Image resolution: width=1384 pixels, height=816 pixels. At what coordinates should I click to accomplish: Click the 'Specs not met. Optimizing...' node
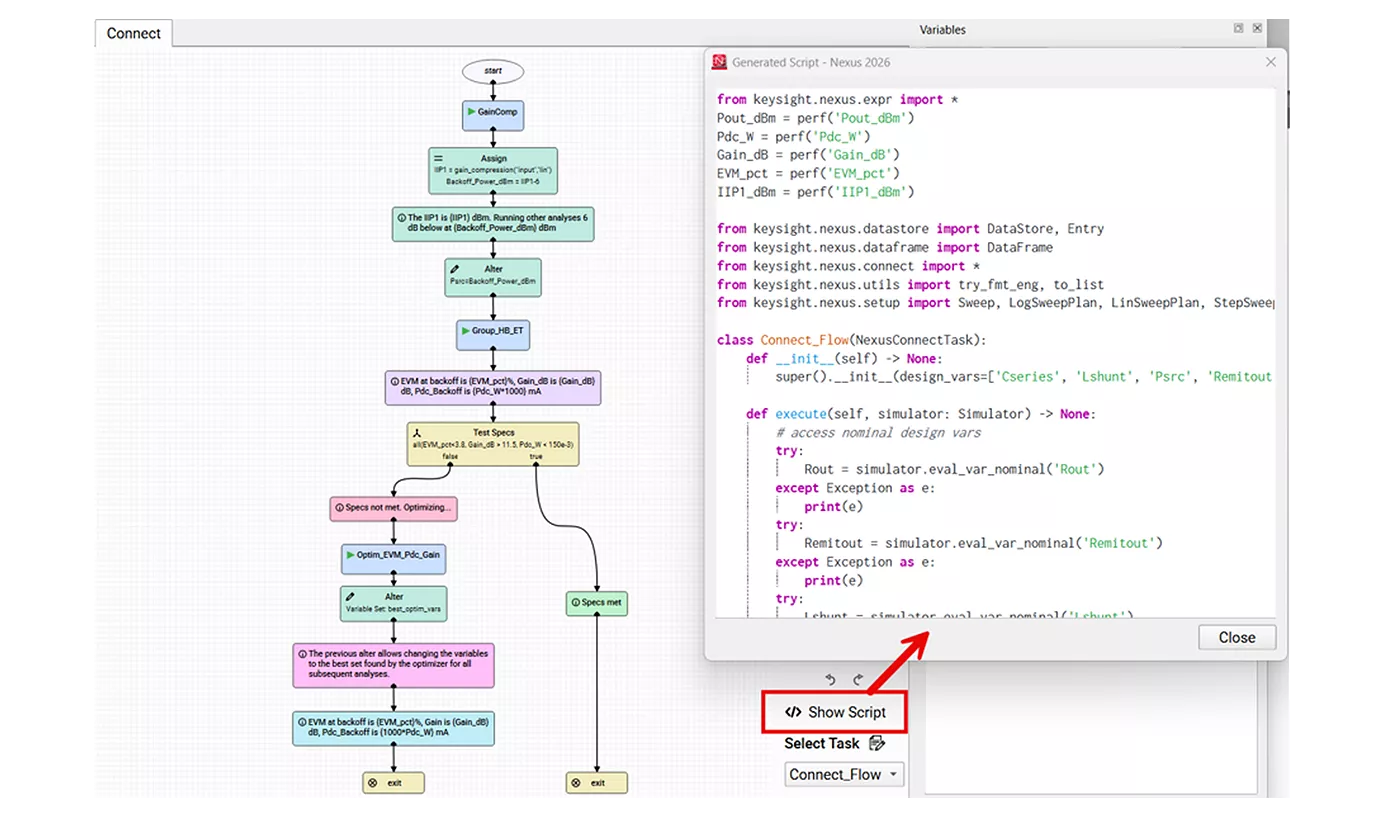click(394, 508)
